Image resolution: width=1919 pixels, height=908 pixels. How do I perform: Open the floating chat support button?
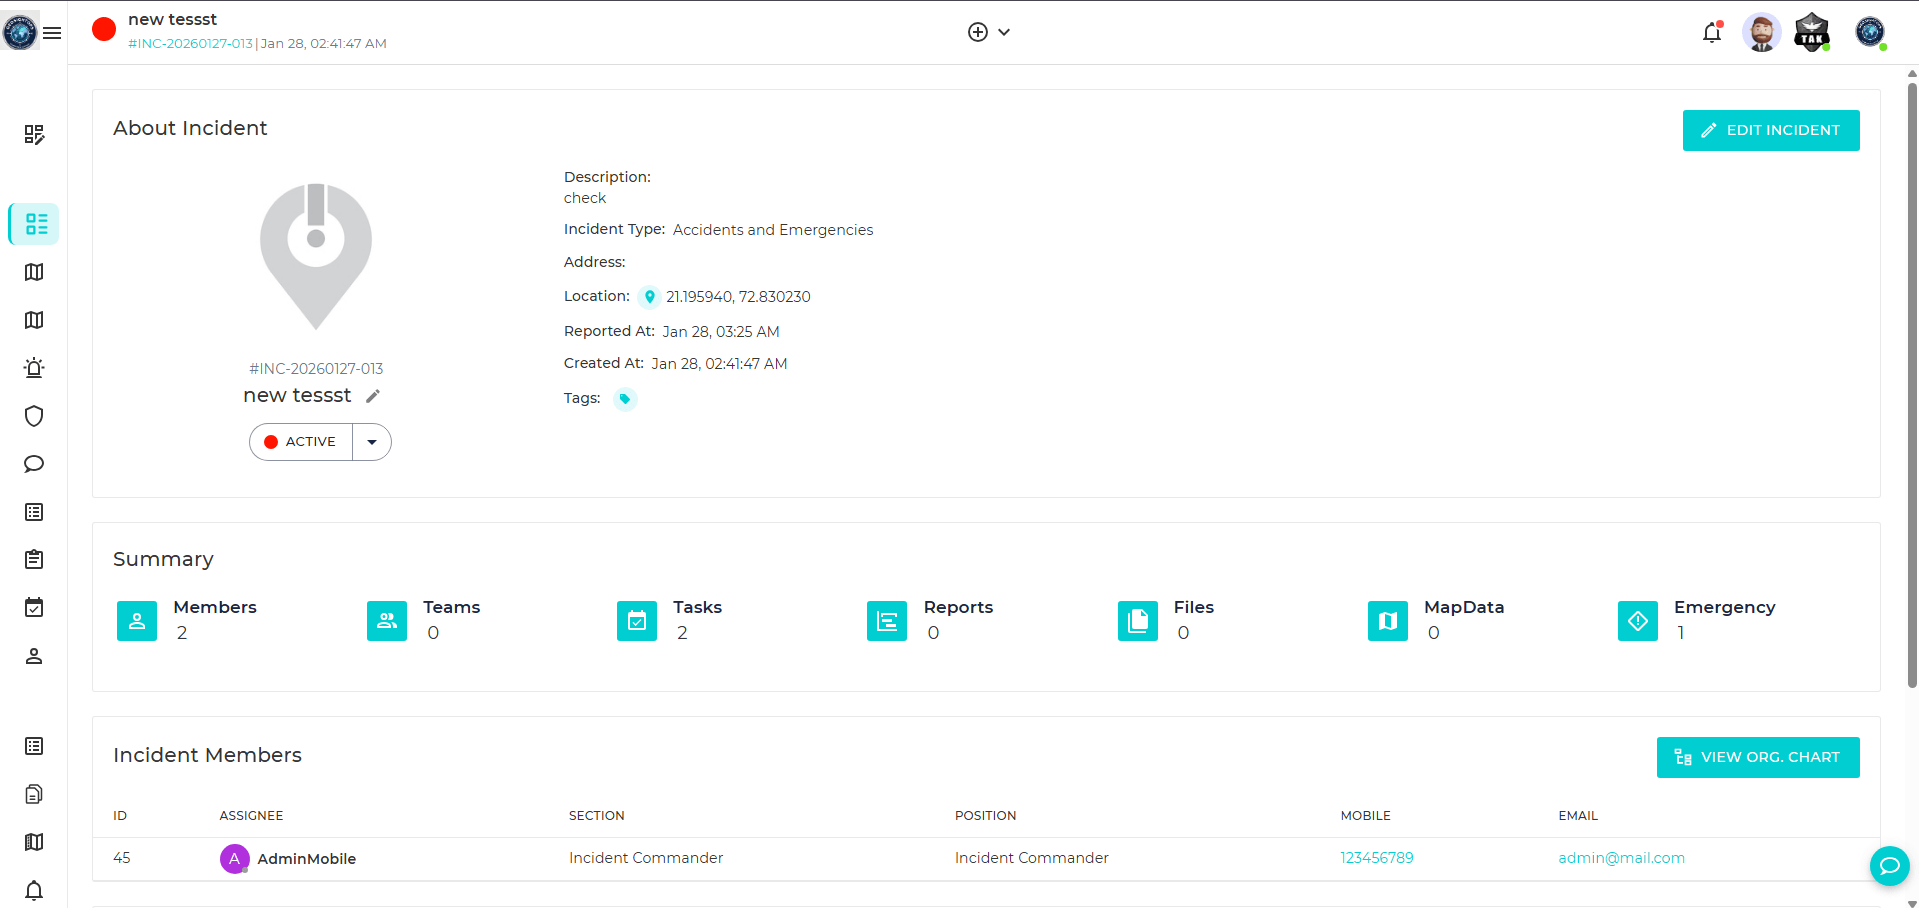(1889, 865)
